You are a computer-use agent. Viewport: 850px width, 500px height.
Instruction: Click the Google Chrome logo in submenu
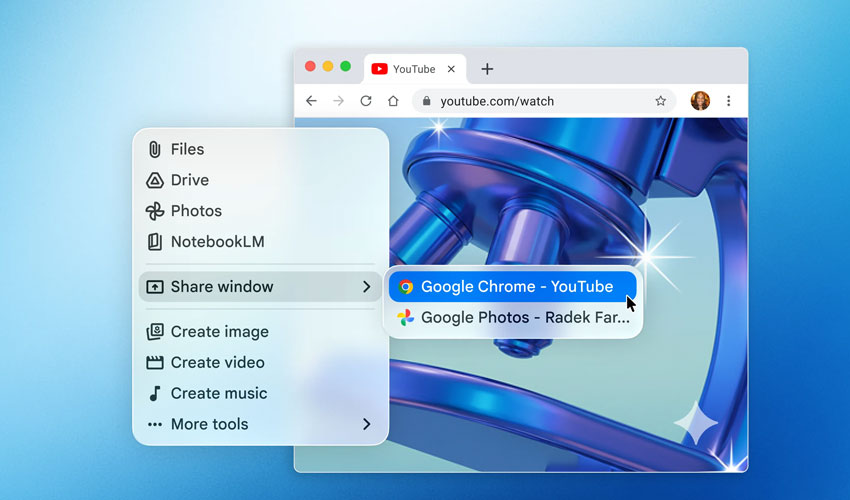point(405,286)
